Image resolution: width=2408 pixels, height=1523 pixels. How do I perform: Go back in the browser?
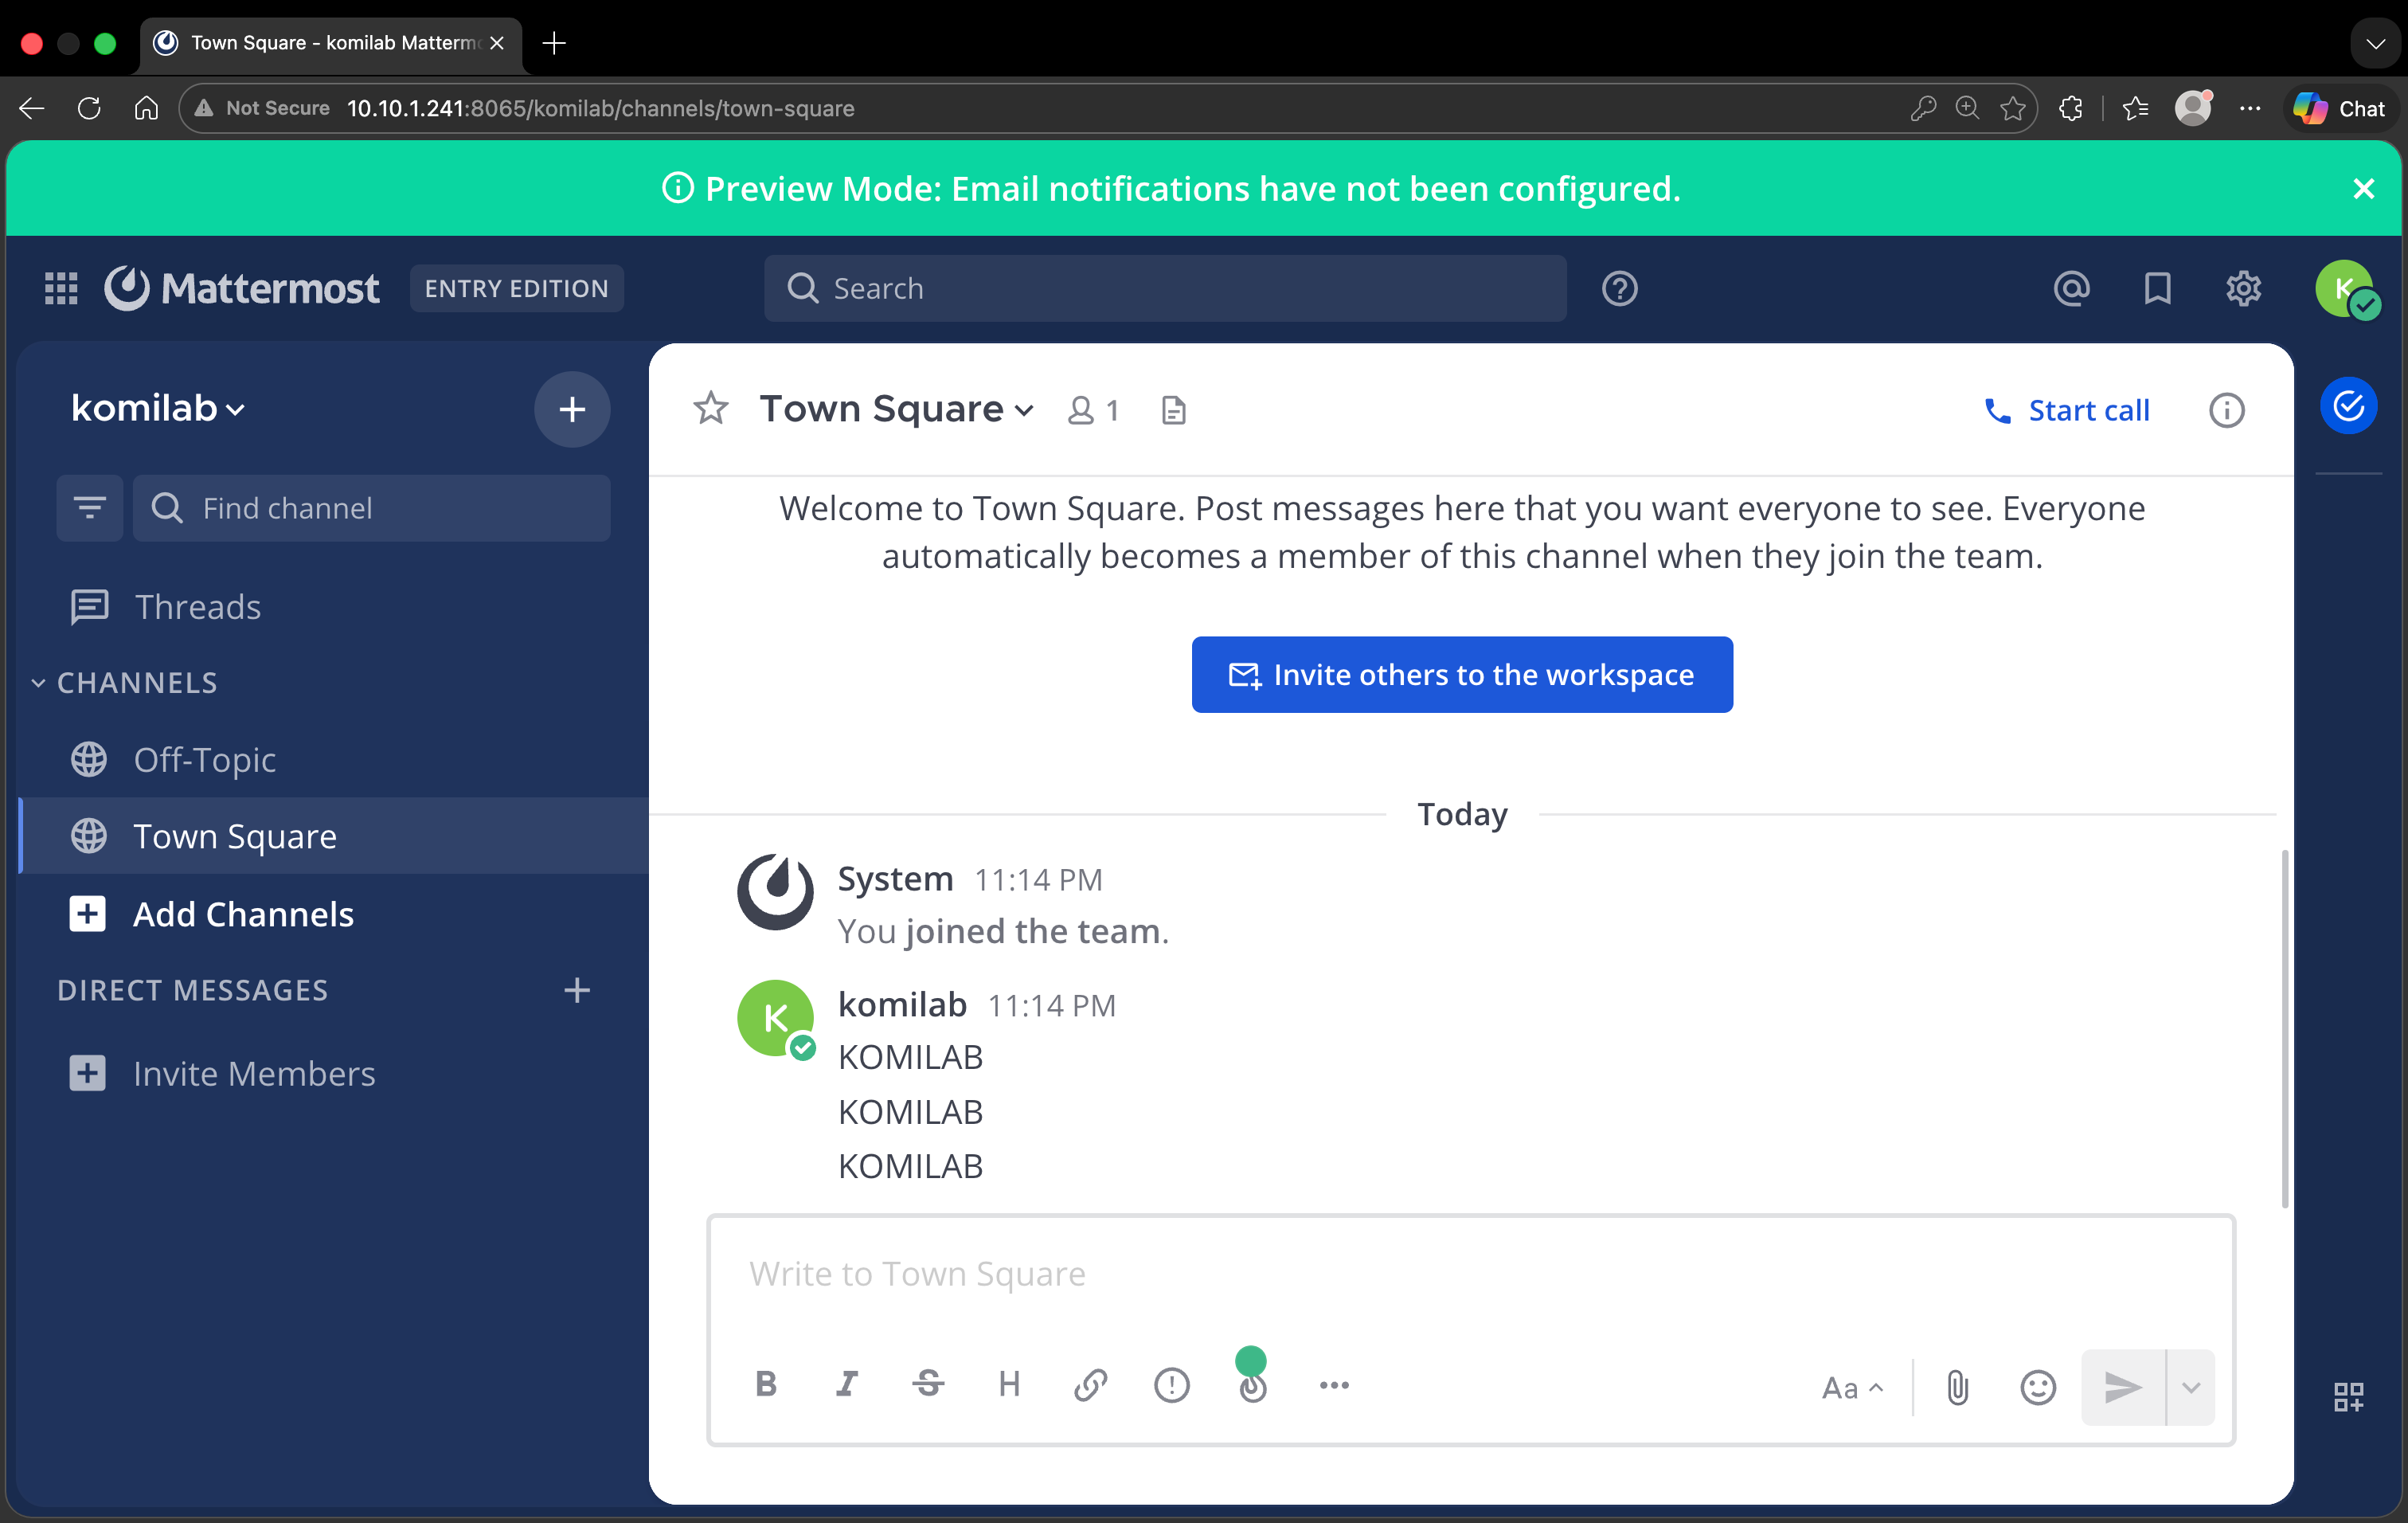(32, 108)
